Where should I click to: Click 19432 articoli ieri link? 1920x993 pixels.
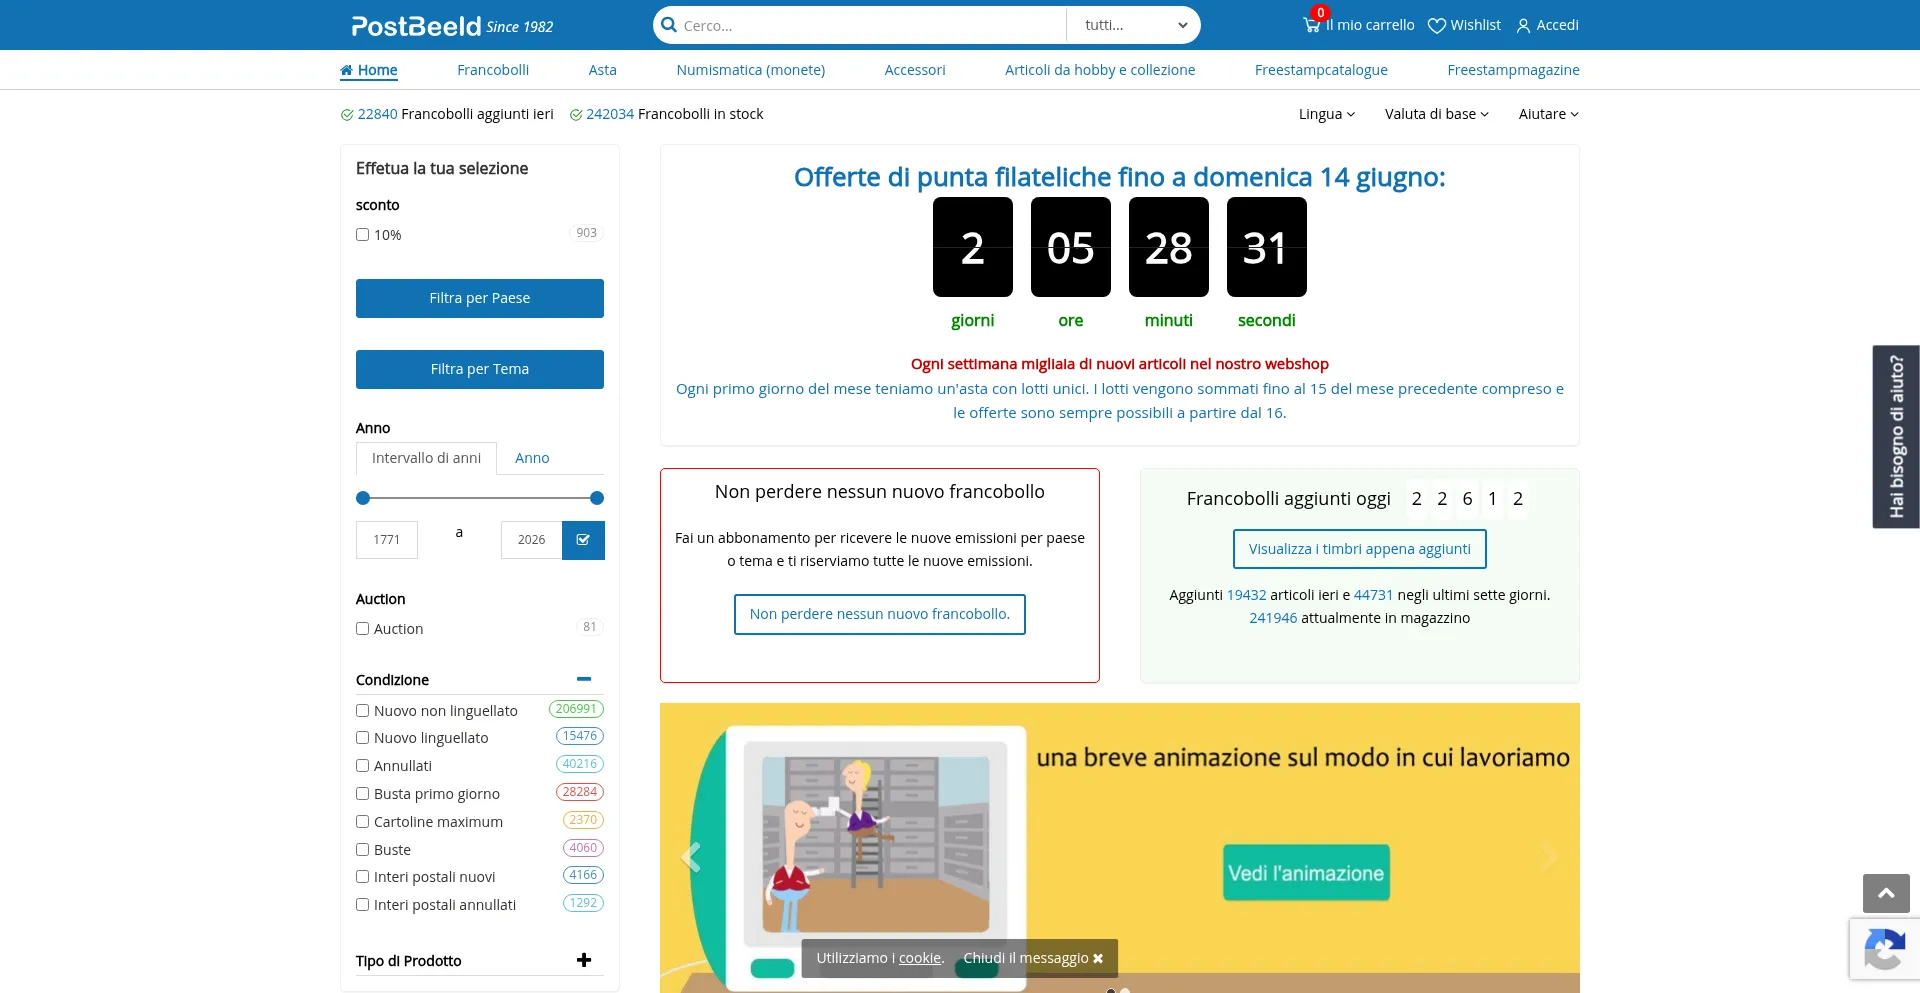tap(1246, 595)
